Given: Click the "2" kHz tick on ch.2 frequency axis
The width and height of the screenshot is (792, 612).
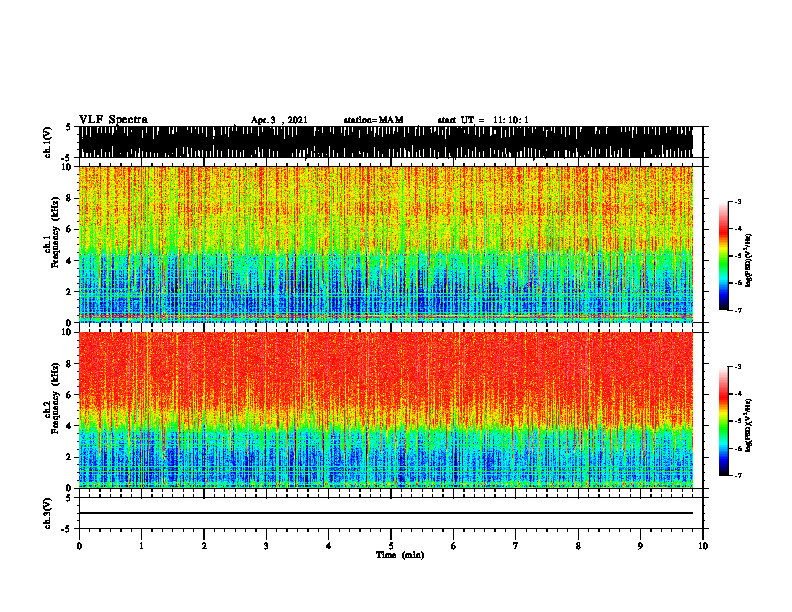Looking at the screenshot, I should 70,457.
